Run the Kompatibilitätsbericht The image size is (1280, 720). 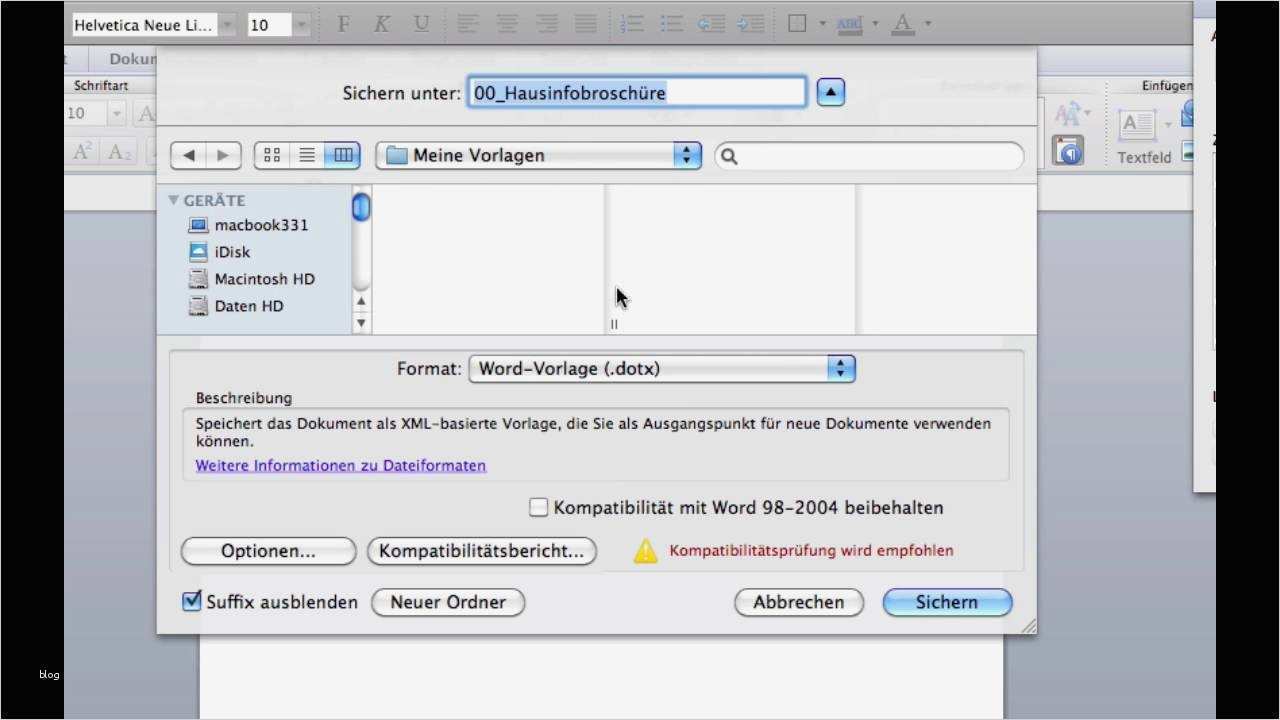pos(481,551)
